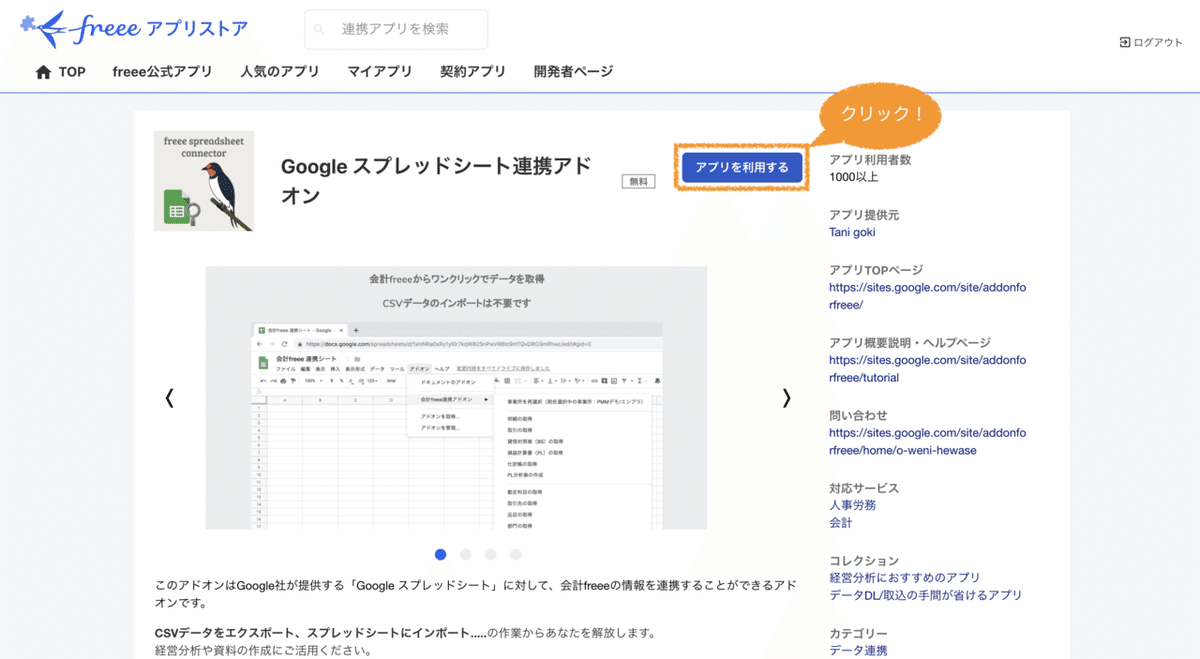The width and height of the screenshot is (1200, 659).
Task: Click the アプリ利用者数 label
Action: coord(870,160)
